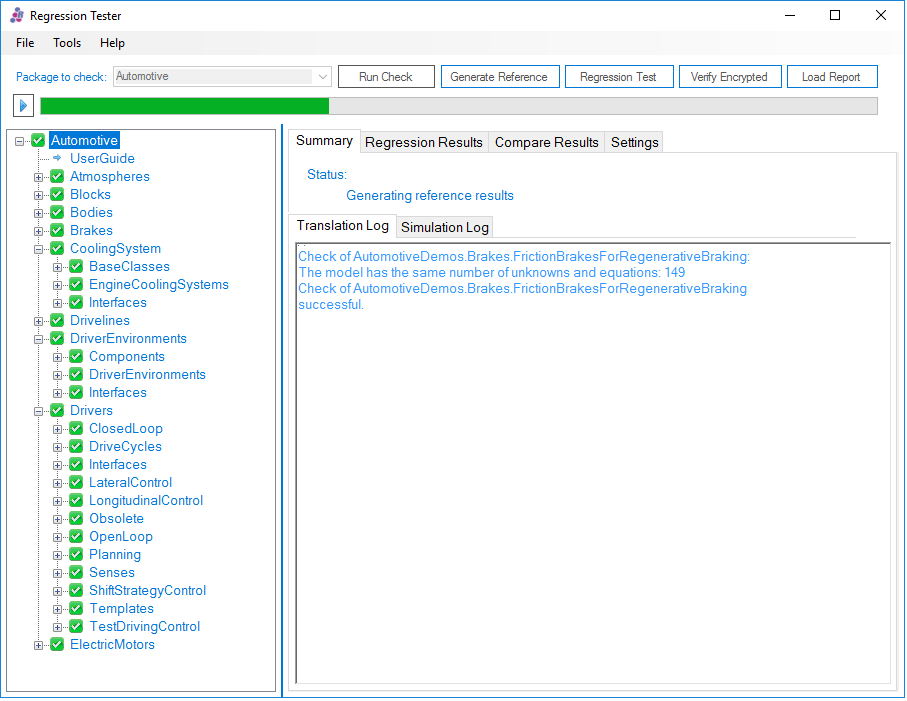Click the UserGuide arrow icon in the tree

[57, 158]
